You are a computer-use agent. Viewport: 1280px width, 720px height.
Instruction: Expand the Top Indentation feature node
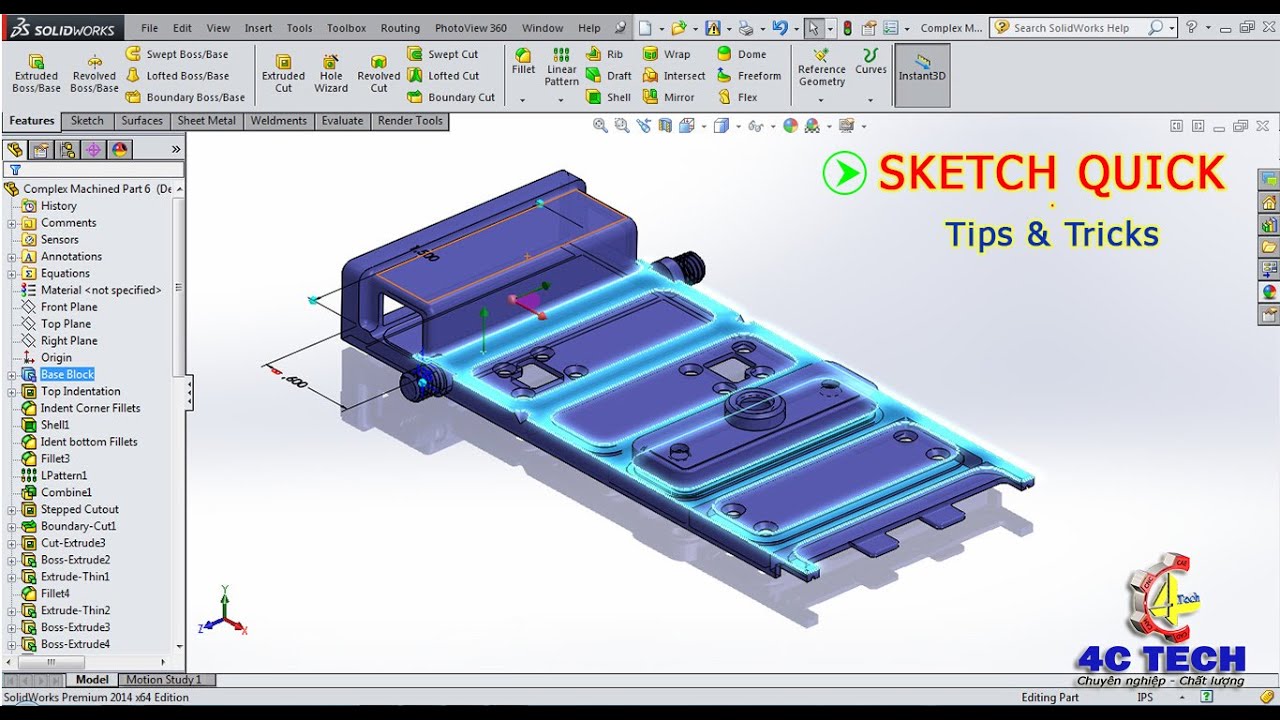(12, 392)
